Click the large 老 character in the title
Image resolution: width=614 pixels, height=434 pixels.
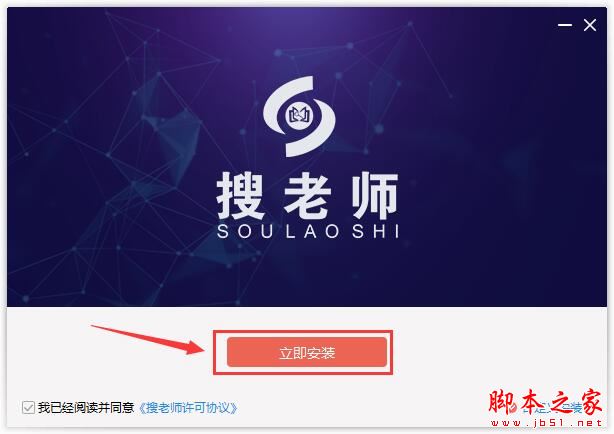pos(307,195)
